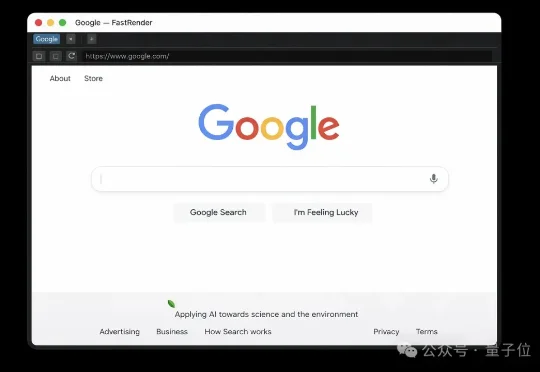Open the Advertising footer link
The width and height of the screenshot is (540, 372).
120,332
